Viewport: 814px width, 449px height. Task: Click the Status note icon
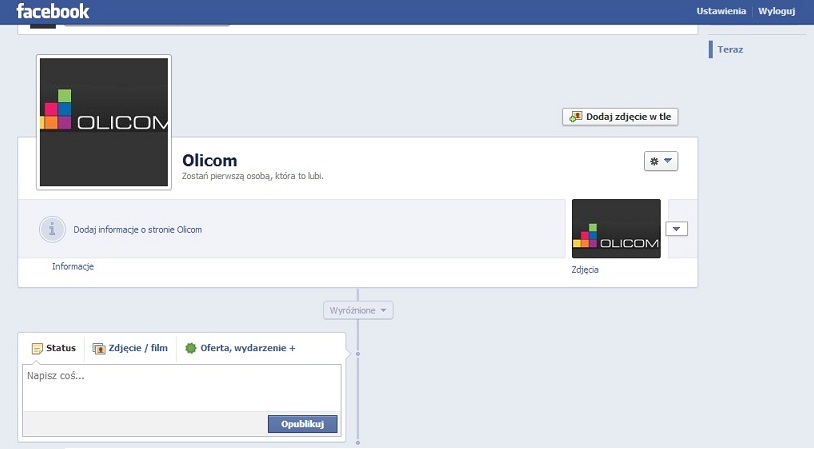pos(37,348)
